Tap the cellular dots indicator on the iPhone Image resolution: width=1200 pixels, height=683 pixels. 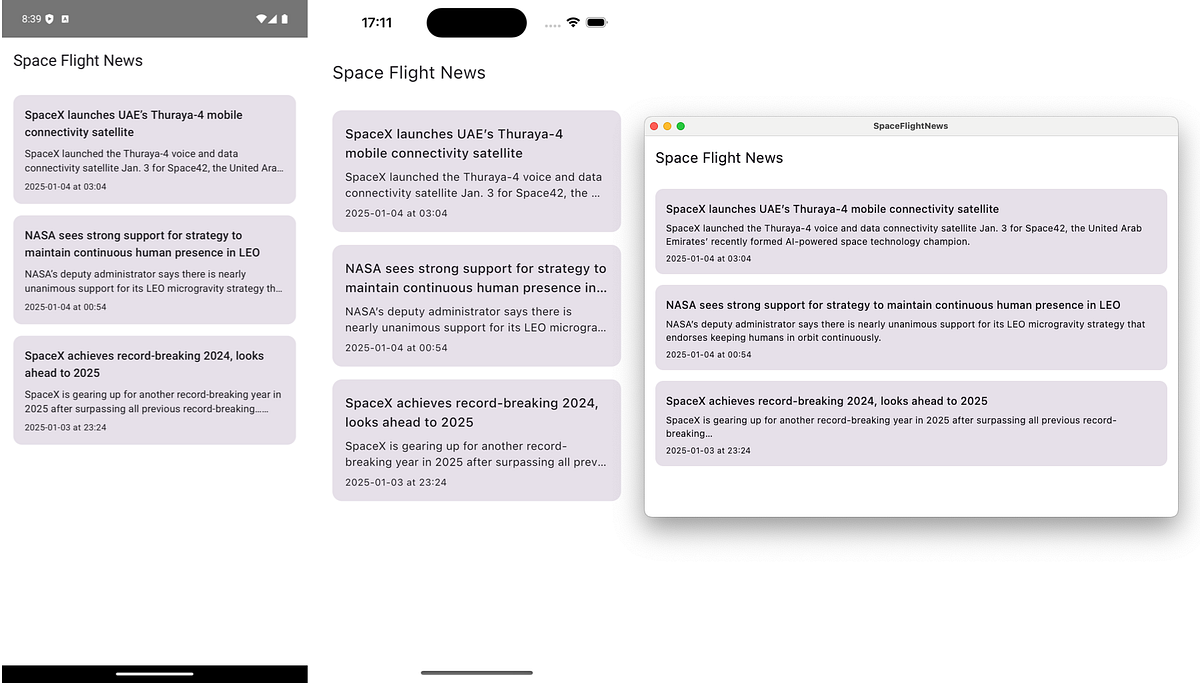pos(553,23)
